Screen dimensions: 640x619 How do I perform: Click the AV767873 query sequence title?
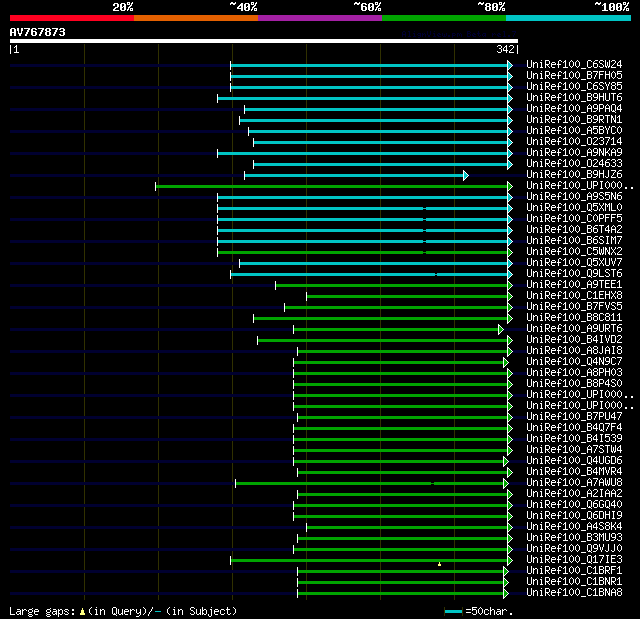(x=38, y=32)
